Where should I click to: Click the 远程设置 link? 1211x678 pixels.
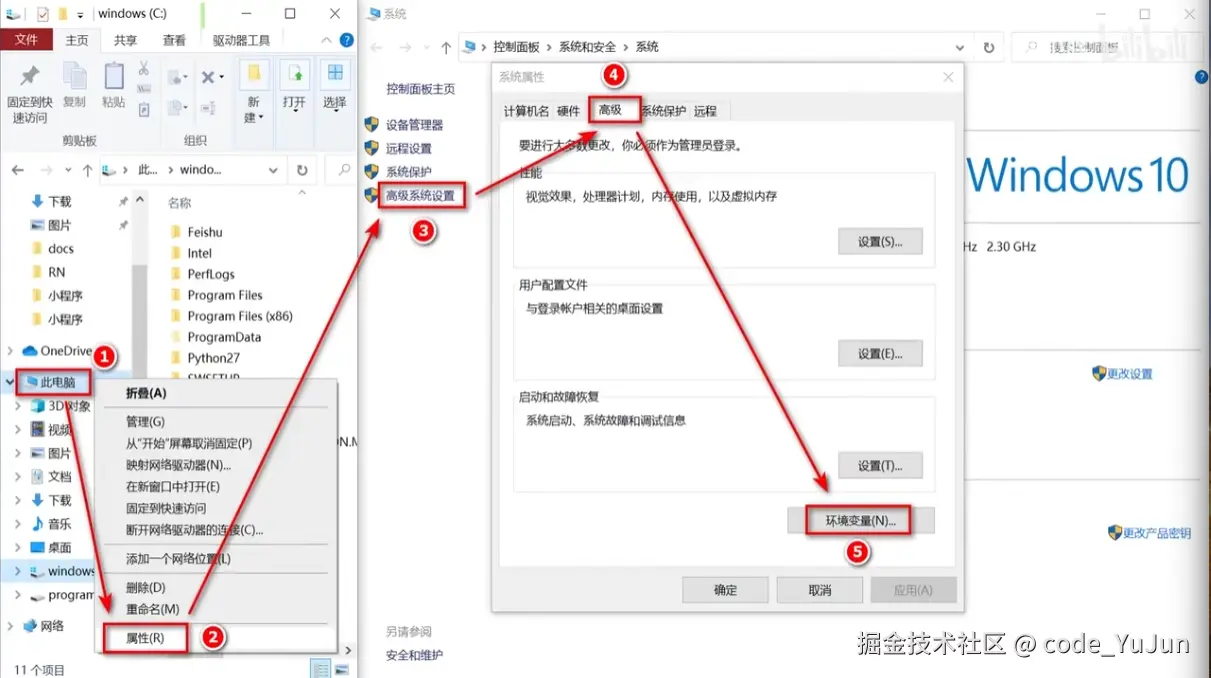409,148
